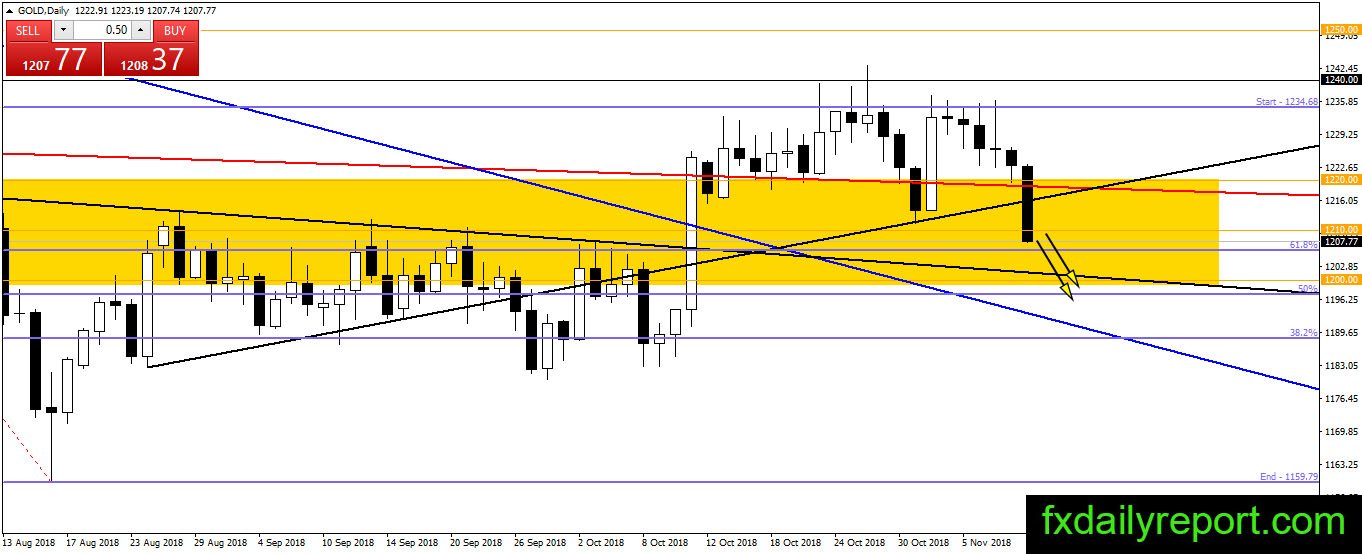Click the 1235.85 price axis value
This screenshot has height=554, width=1362.
(x=1339, y=102)
